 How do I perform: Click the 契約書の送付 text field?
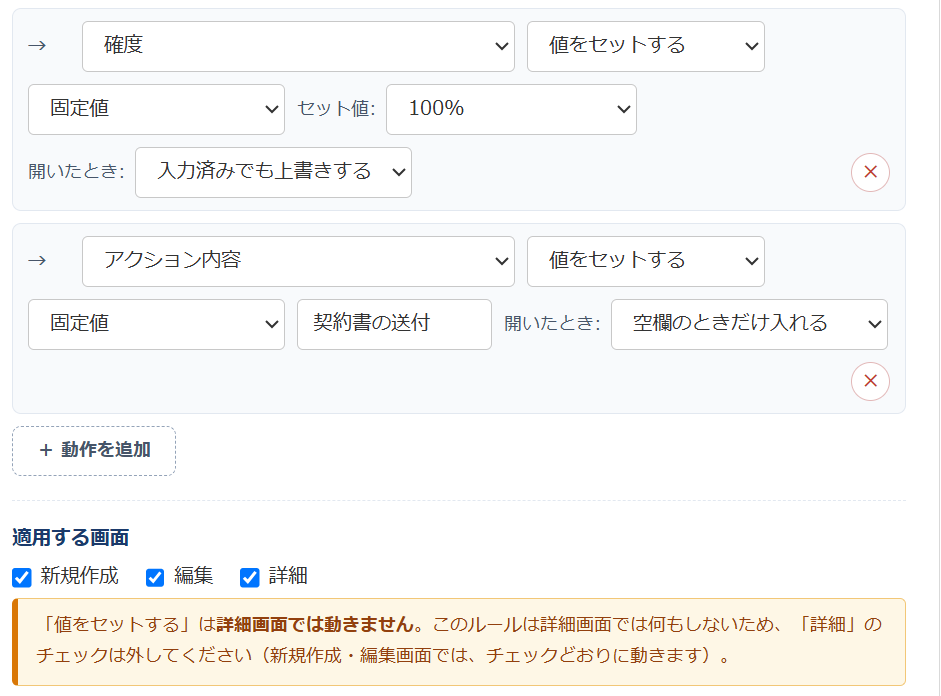[x=394, y=324]
